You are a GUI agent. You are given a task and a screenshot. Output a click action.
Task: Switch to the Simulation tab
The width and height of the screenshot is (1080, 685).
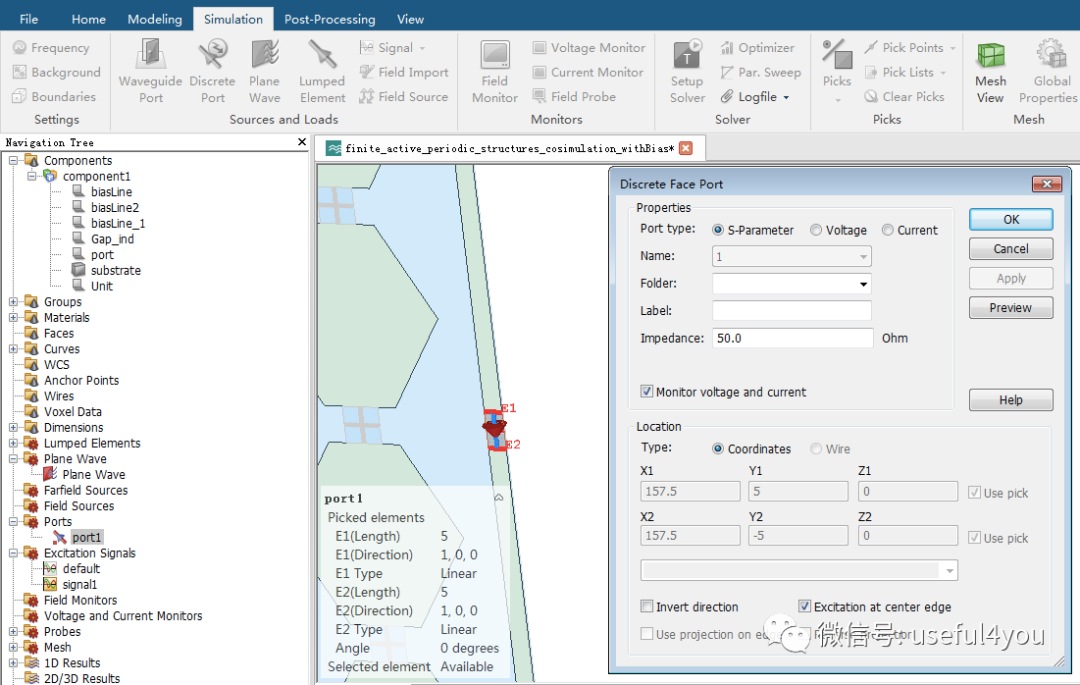(x=233, y=19)
